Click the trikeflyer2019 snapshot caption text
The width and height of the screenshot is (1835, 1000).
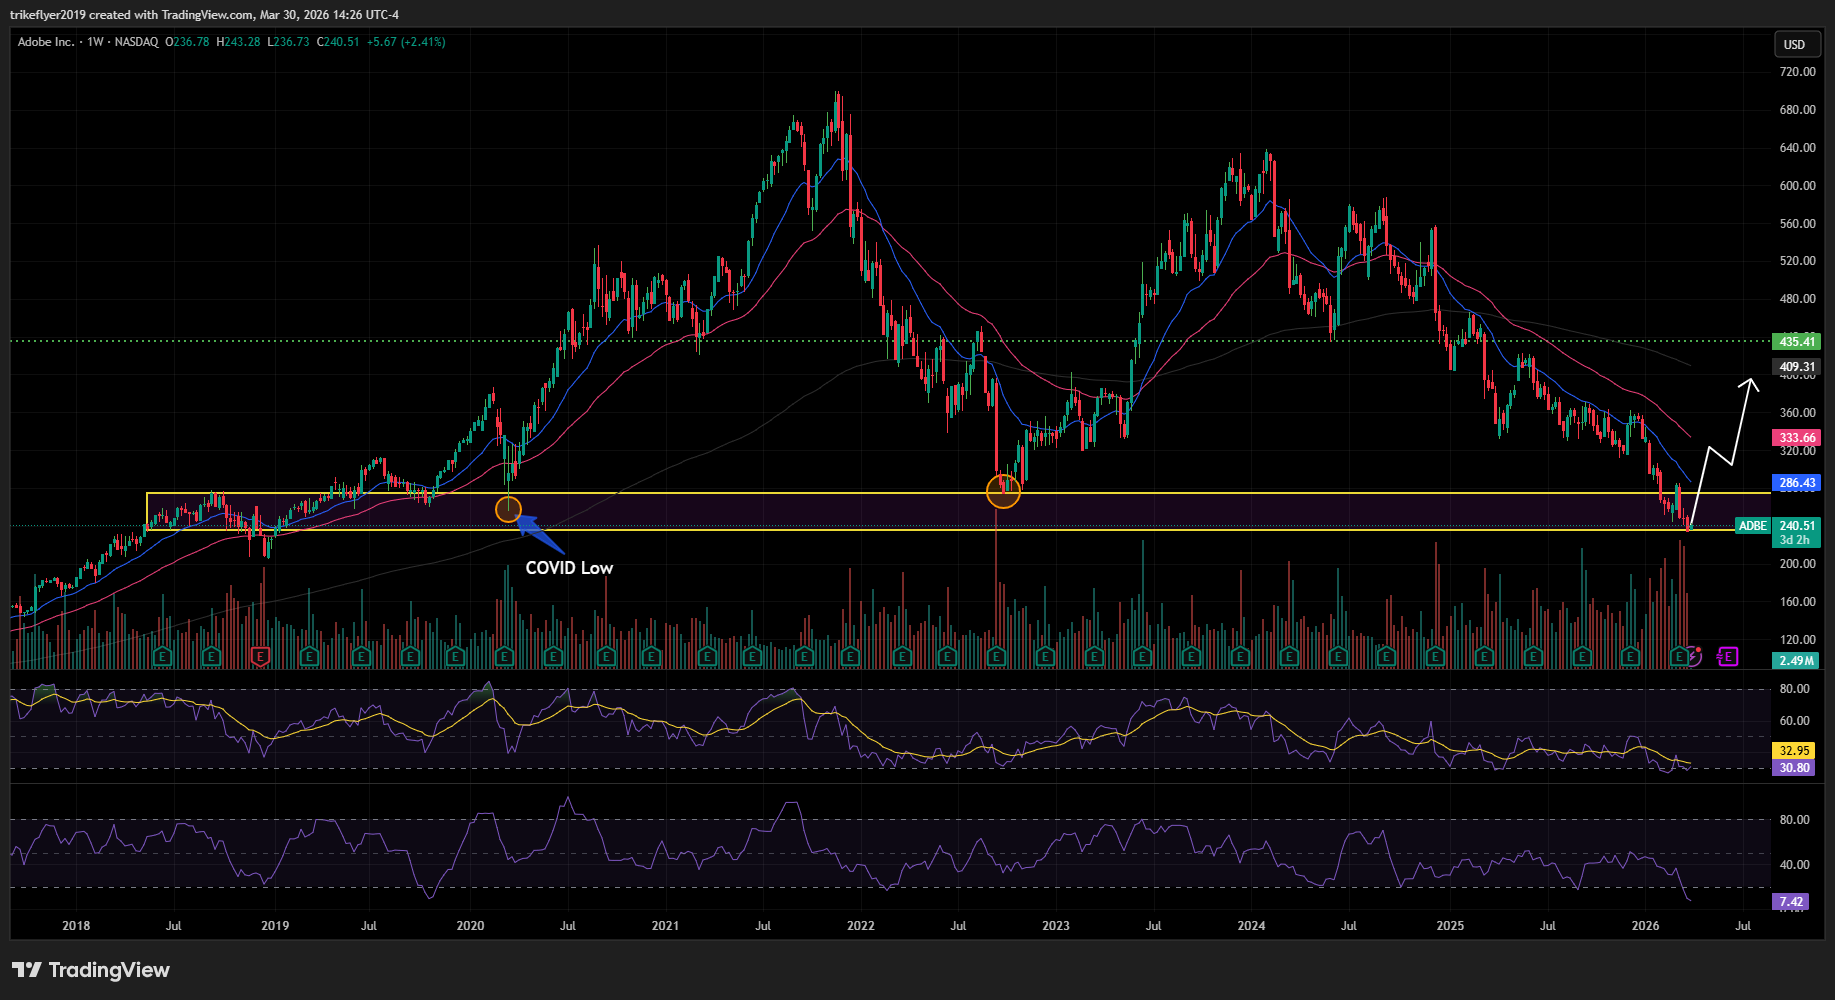click(x=204, y=15)
